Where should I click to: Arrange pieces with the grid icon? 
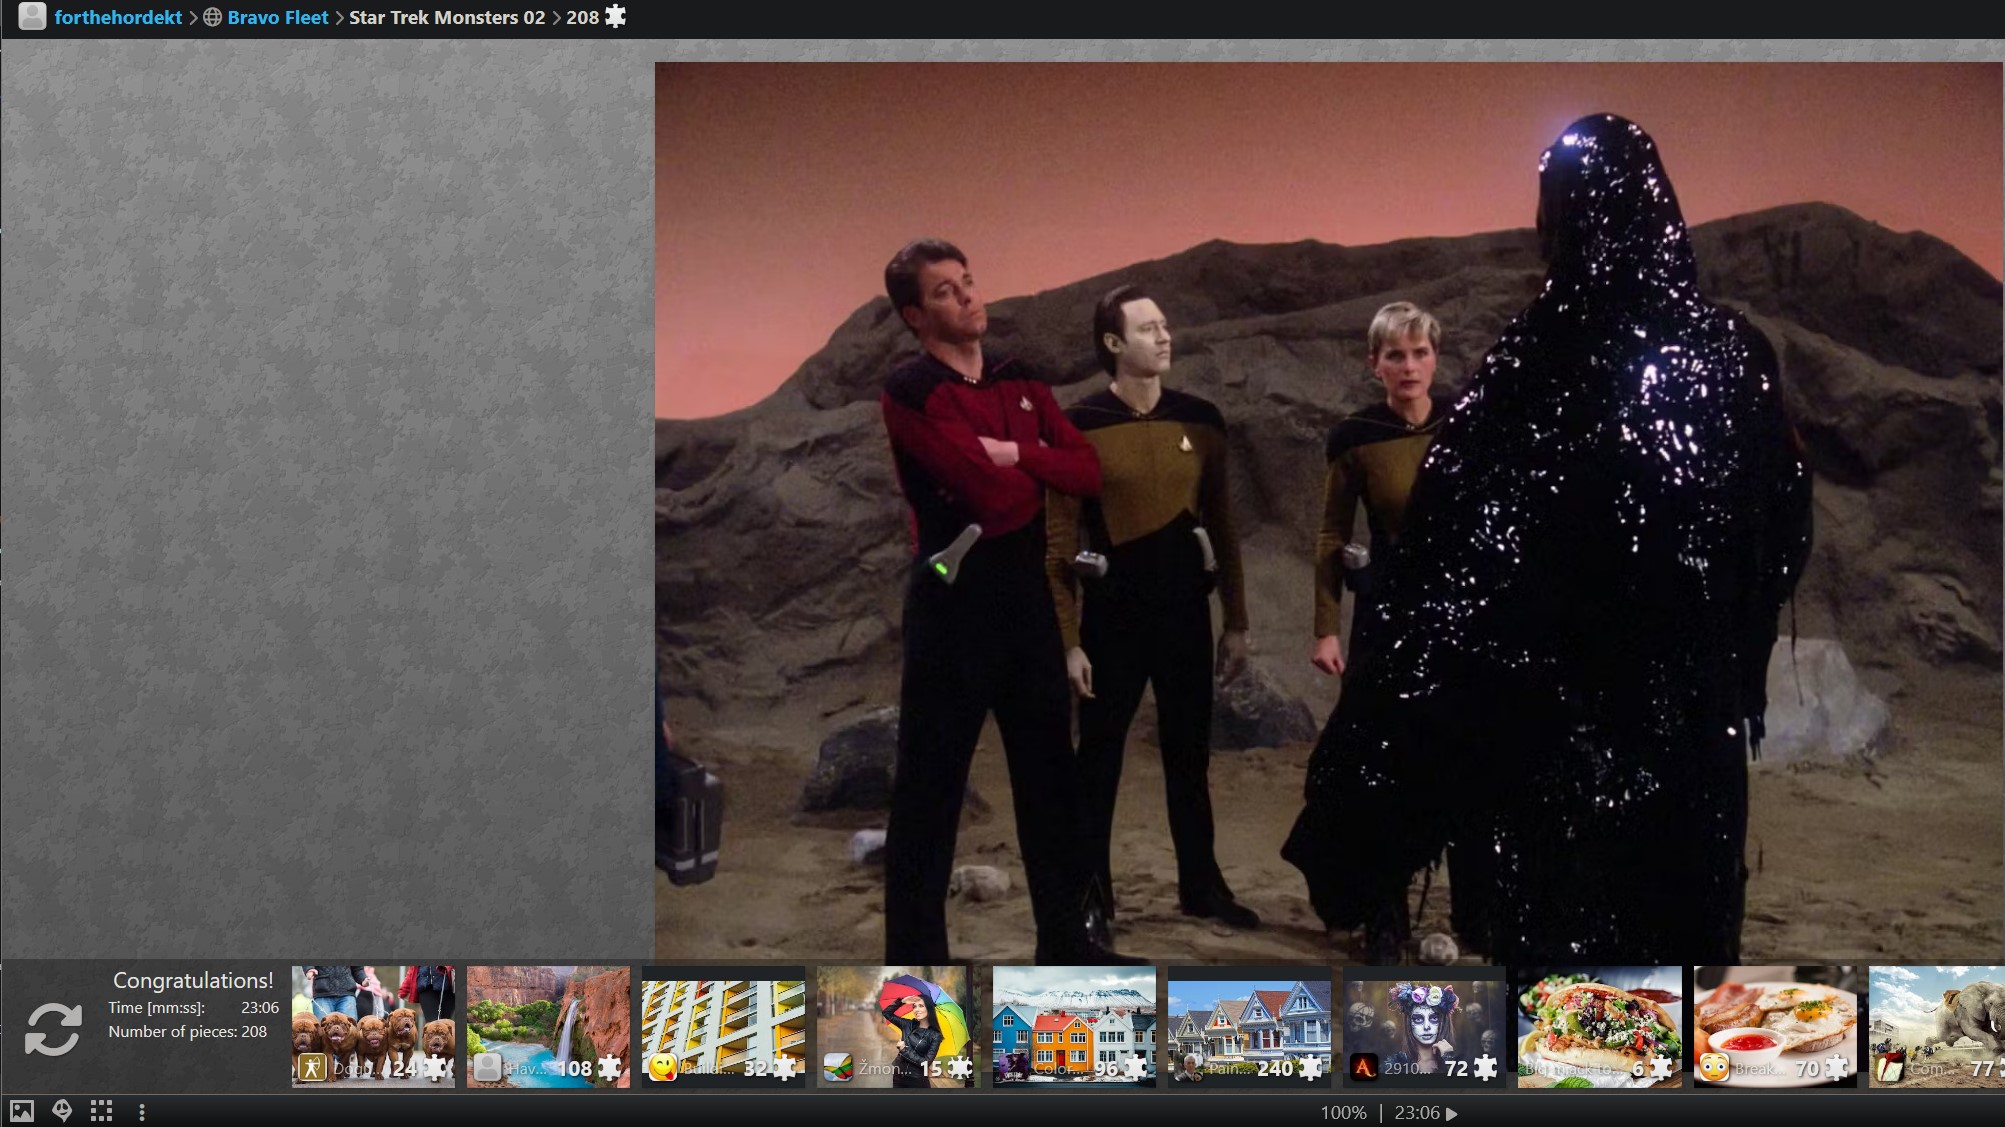[101, 1111]
